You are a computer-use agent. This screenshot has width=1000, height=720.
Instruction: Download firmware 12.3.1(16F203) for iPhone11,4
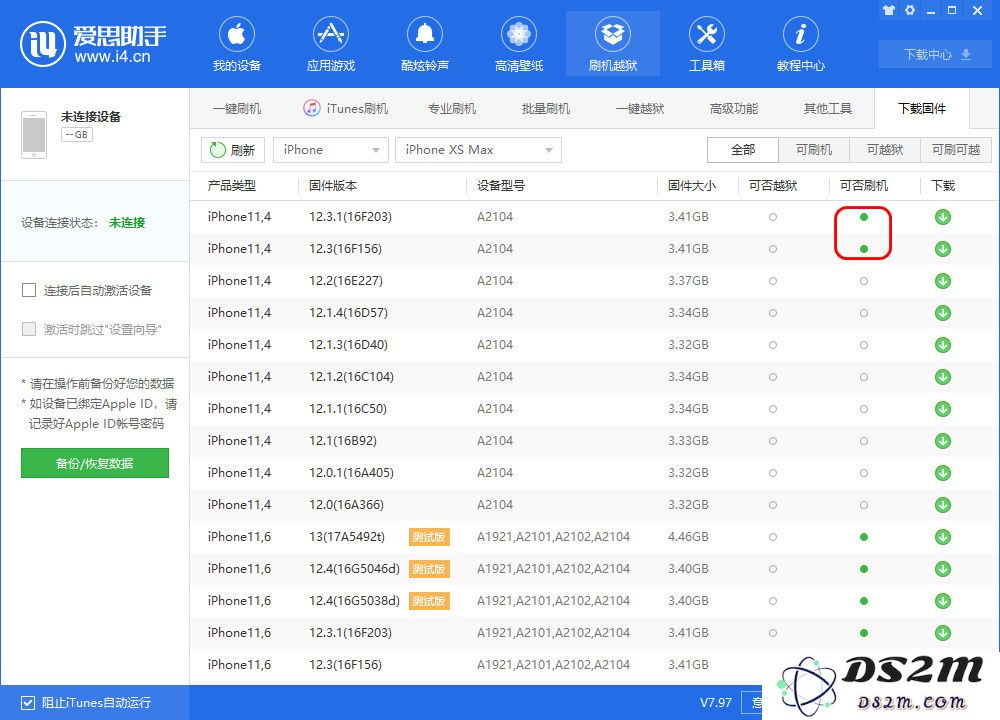[x=943, y=217]
